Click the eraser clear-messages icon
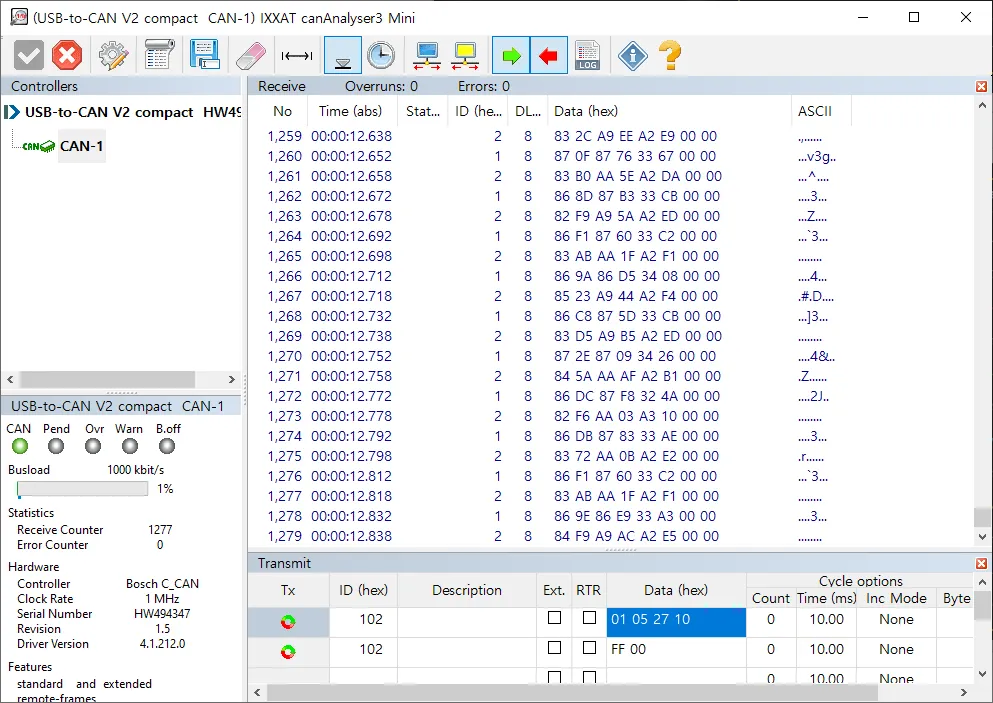Screen dimensions: 993x703 click(249, 55)
